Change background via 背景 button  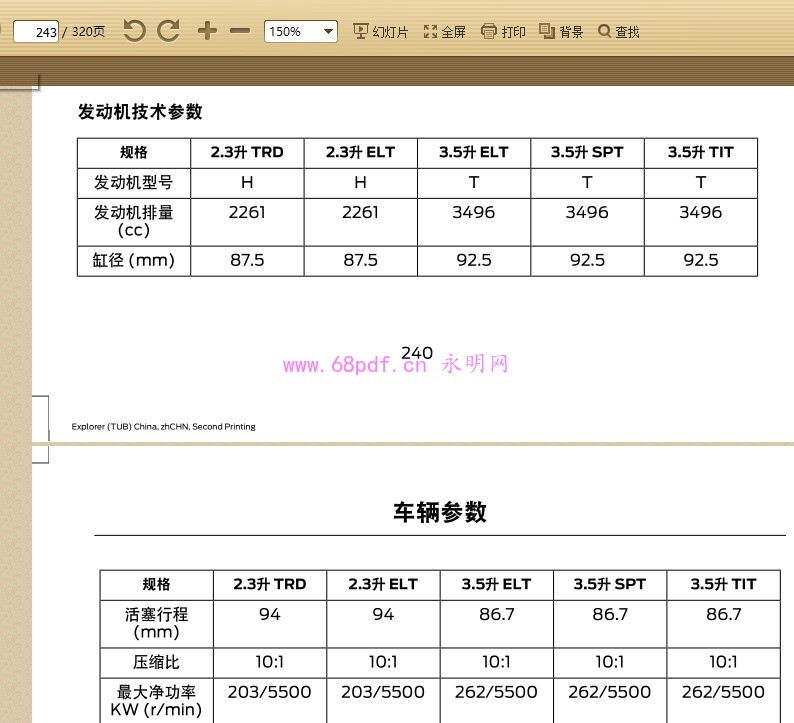(x=561, y=32)
